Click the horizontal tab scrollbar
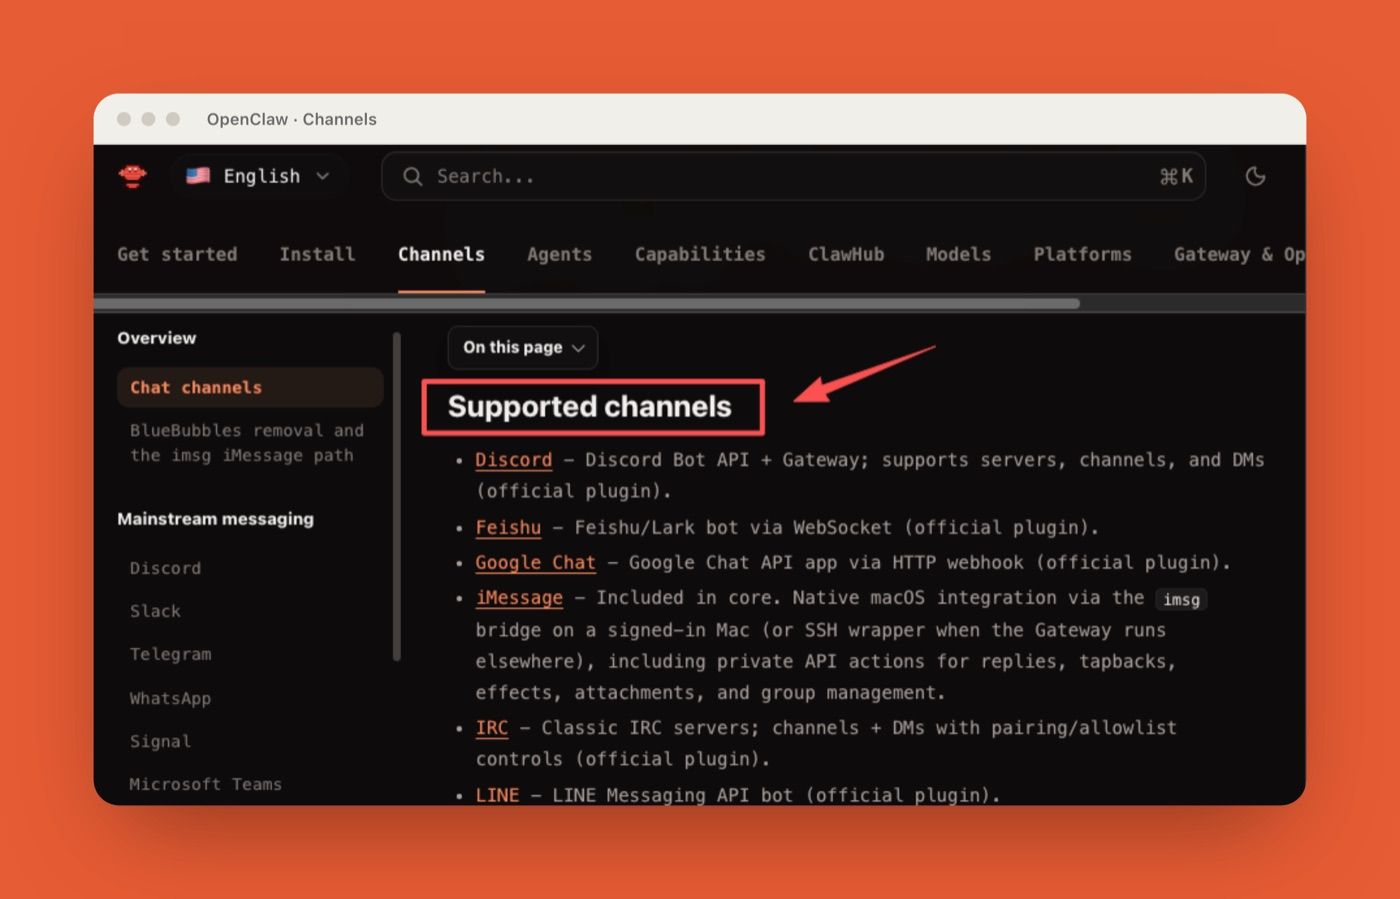 tap(587, 303)
